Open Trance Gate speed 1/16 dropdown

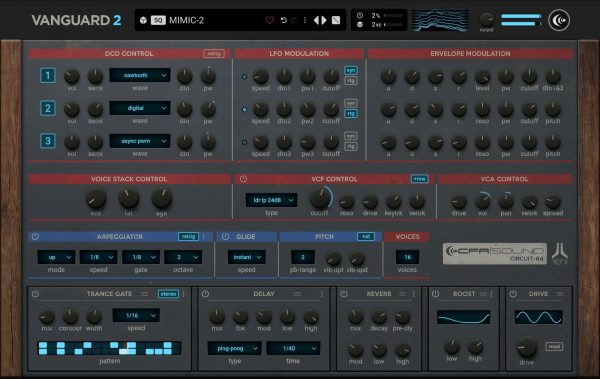(x=136, y=315)
